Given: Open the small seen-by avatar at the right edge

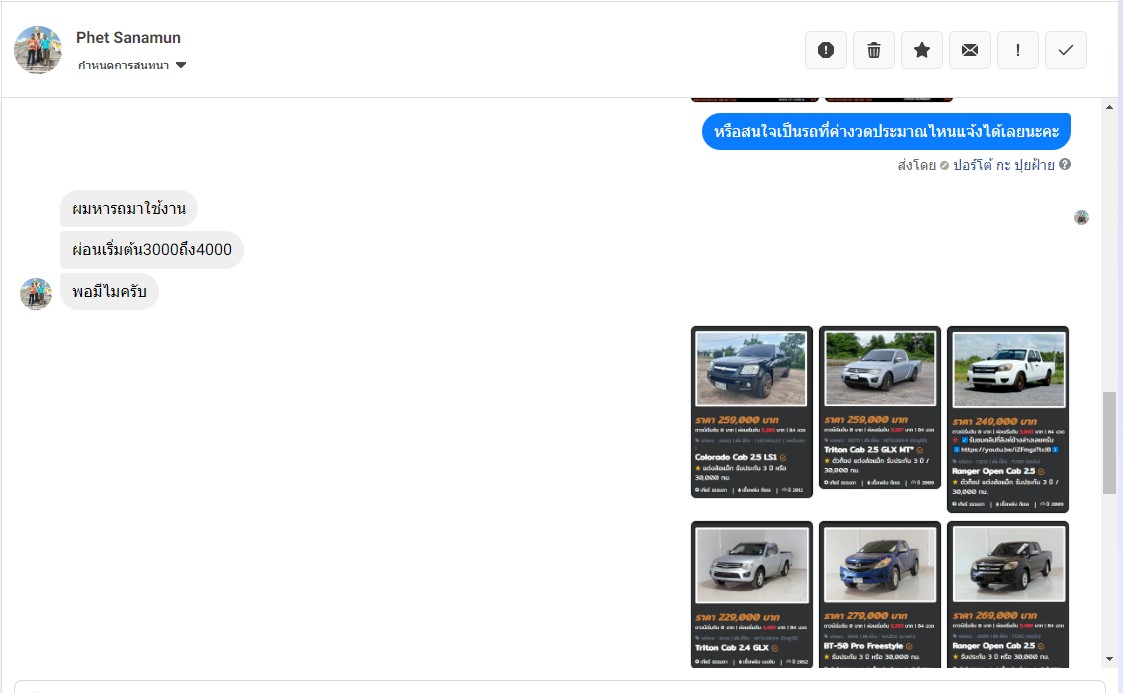Looking at the screenshot, I should (x=1081, y=217).
